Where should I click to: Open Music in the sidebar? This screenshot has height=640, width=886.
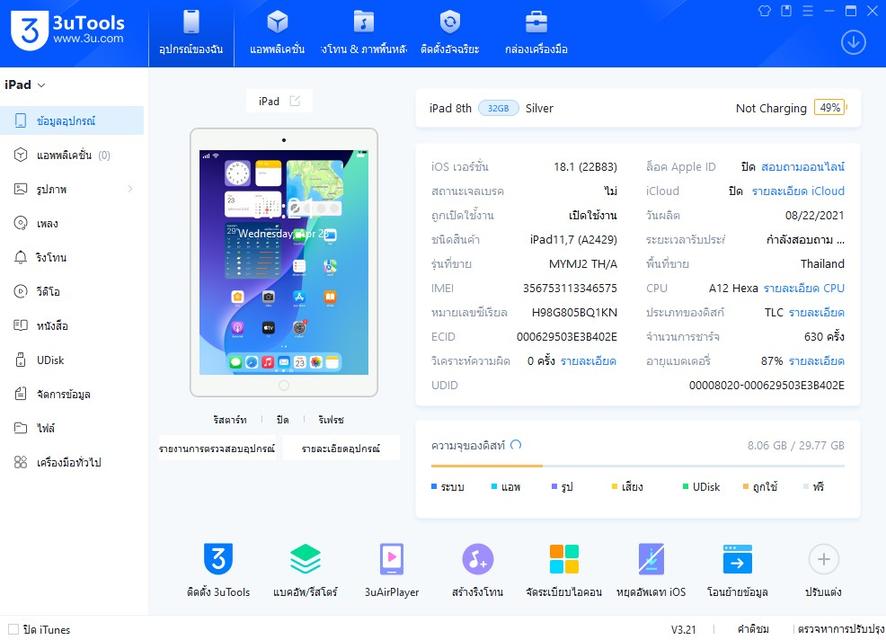(x=72, y=223)
